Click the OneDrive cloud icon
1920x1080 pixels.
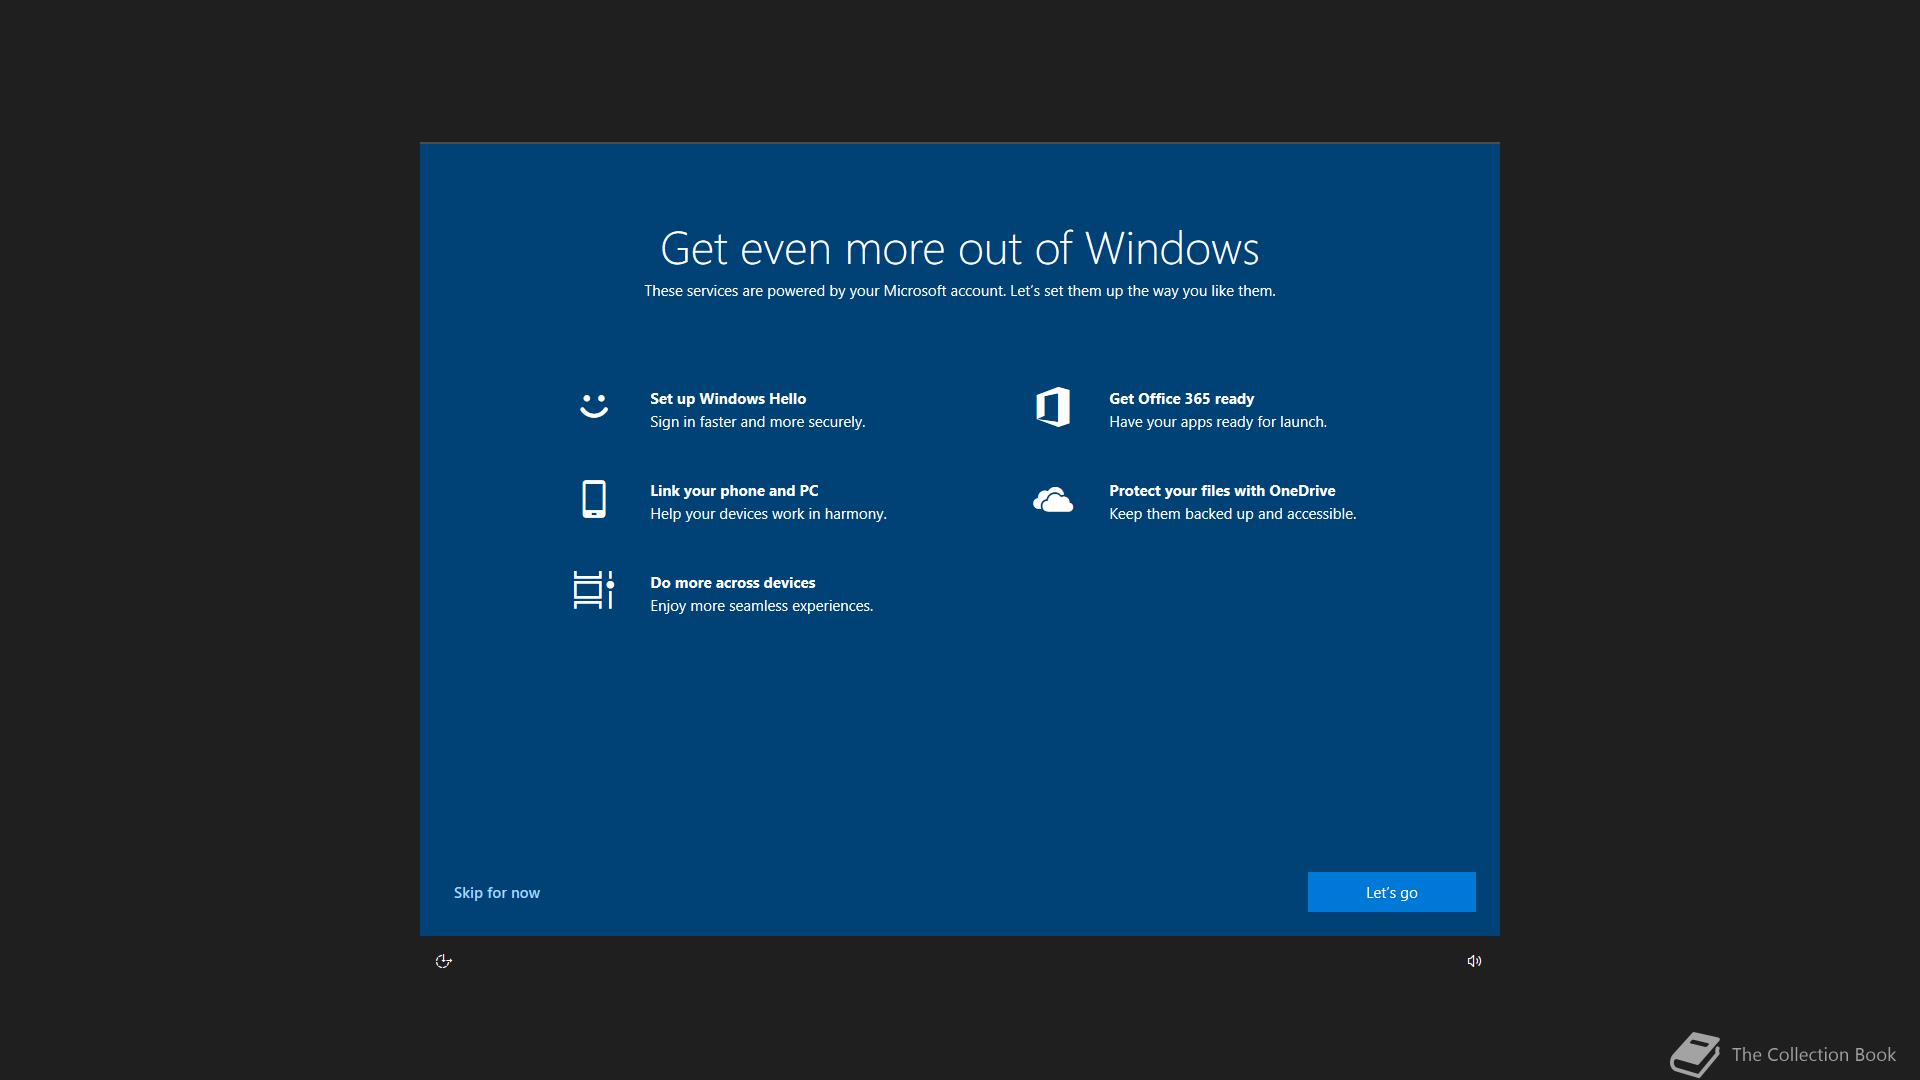[1053, 500]
